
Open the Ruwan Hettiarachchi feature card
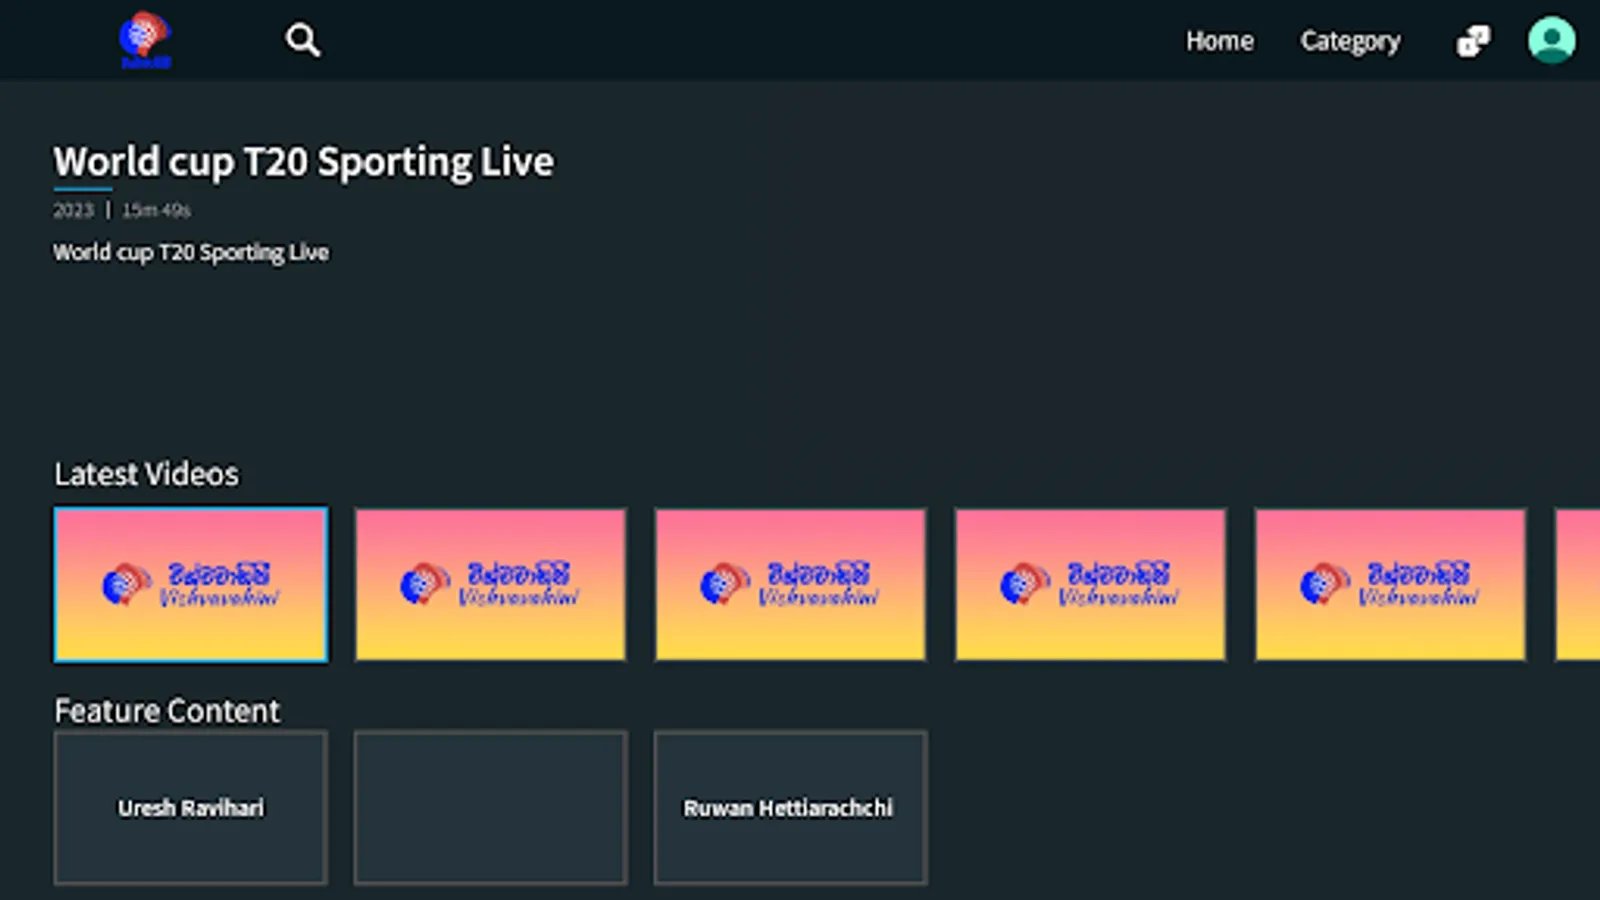(x=791, y=808)
